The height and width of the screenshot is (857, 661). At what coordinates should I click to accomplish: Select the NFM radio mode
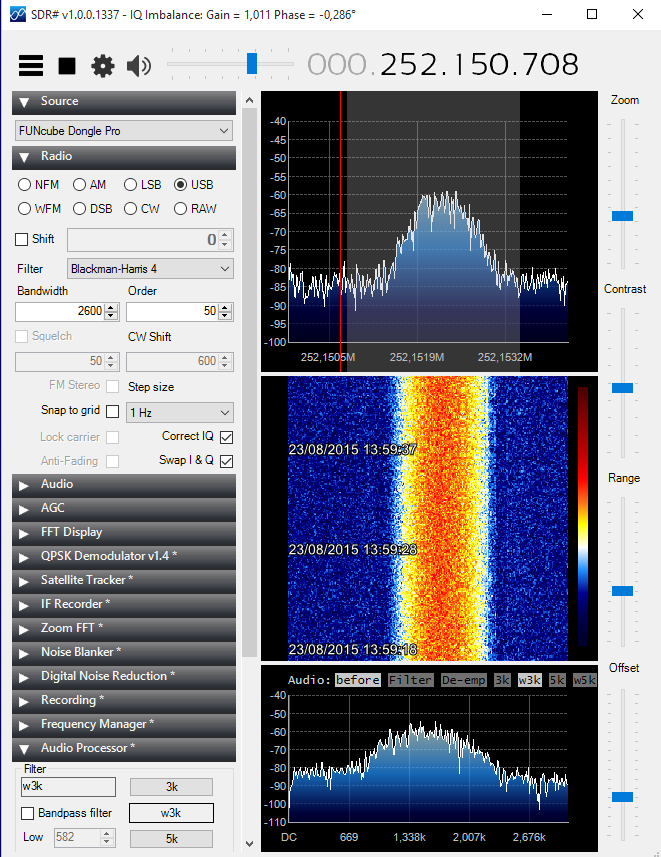point(25,185)
